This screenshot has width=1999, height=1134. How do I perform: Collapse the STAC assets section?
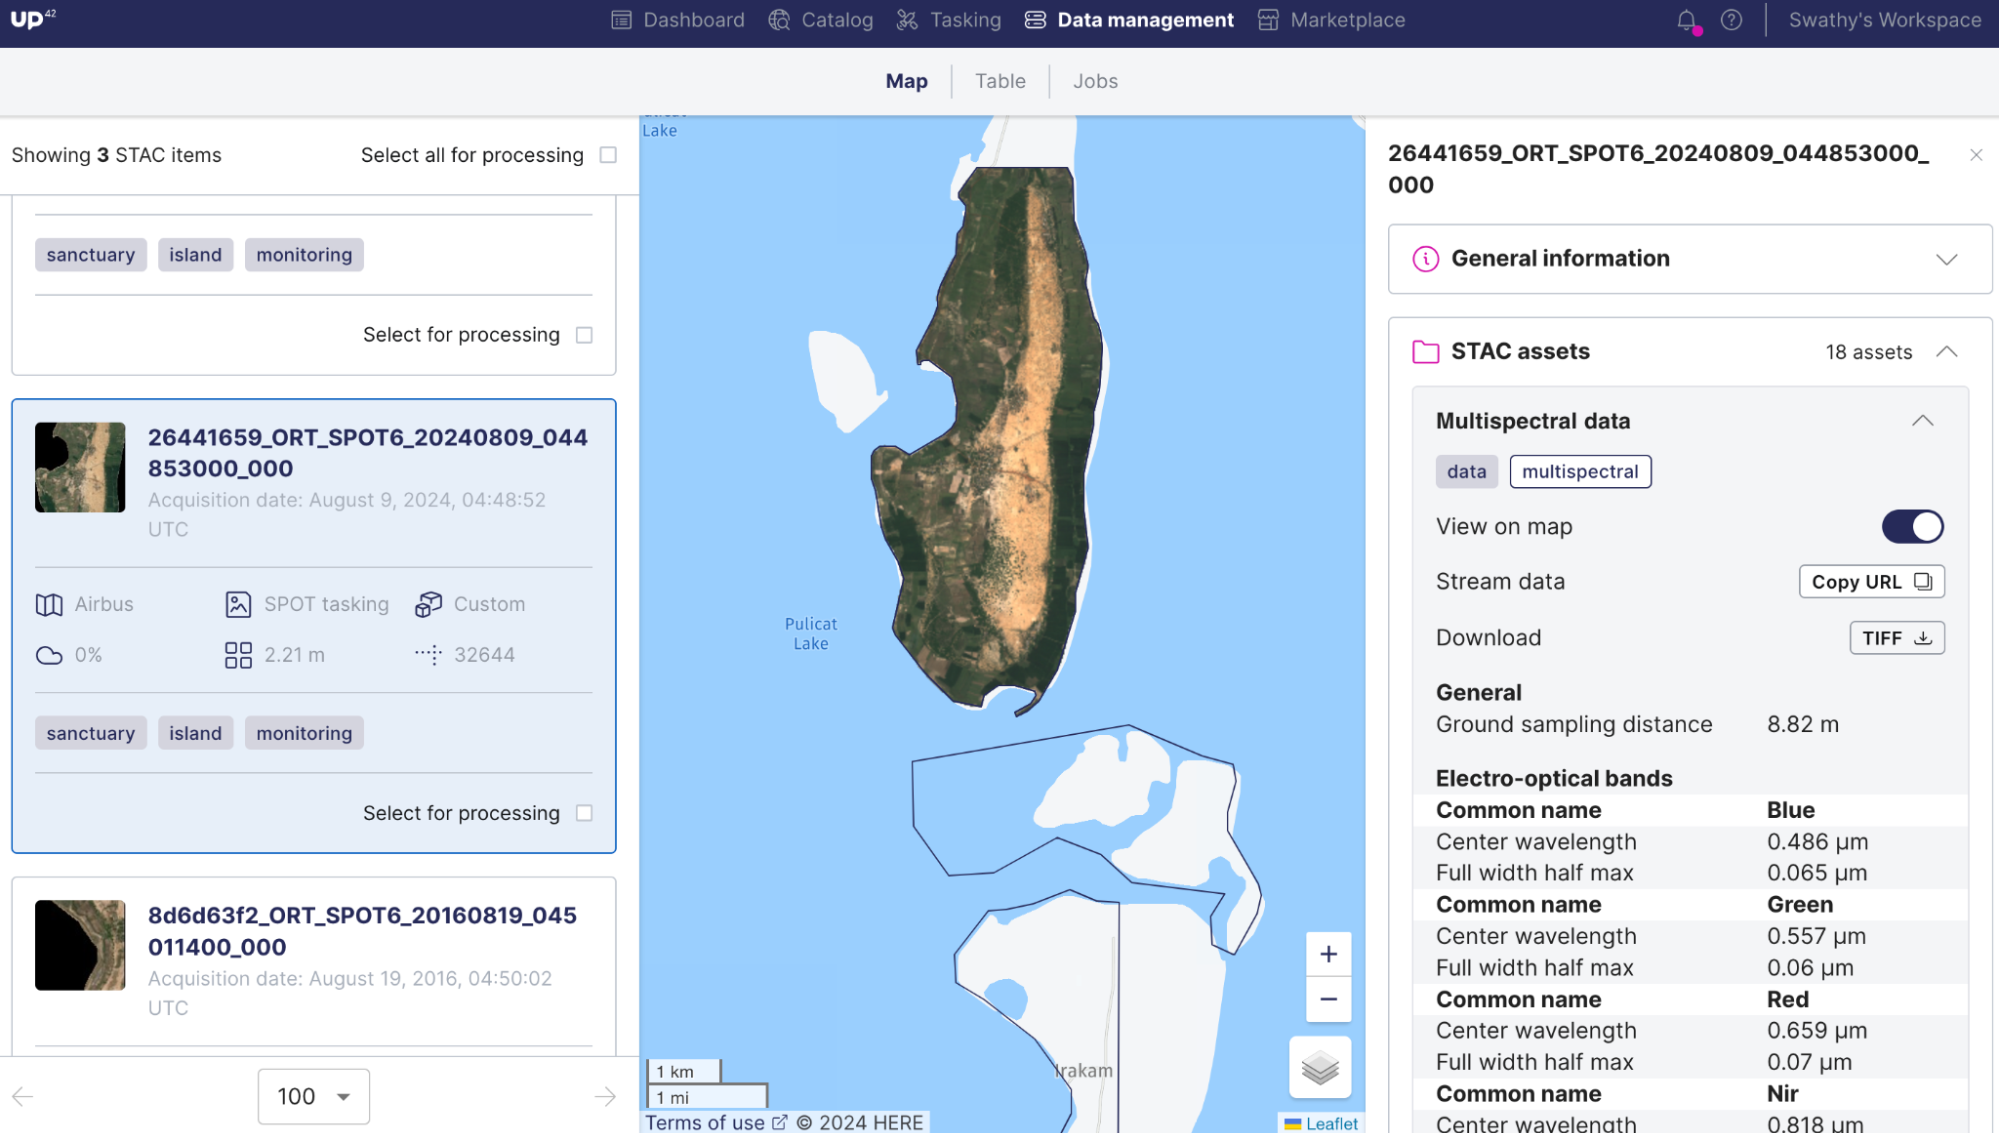(1946, 352)
